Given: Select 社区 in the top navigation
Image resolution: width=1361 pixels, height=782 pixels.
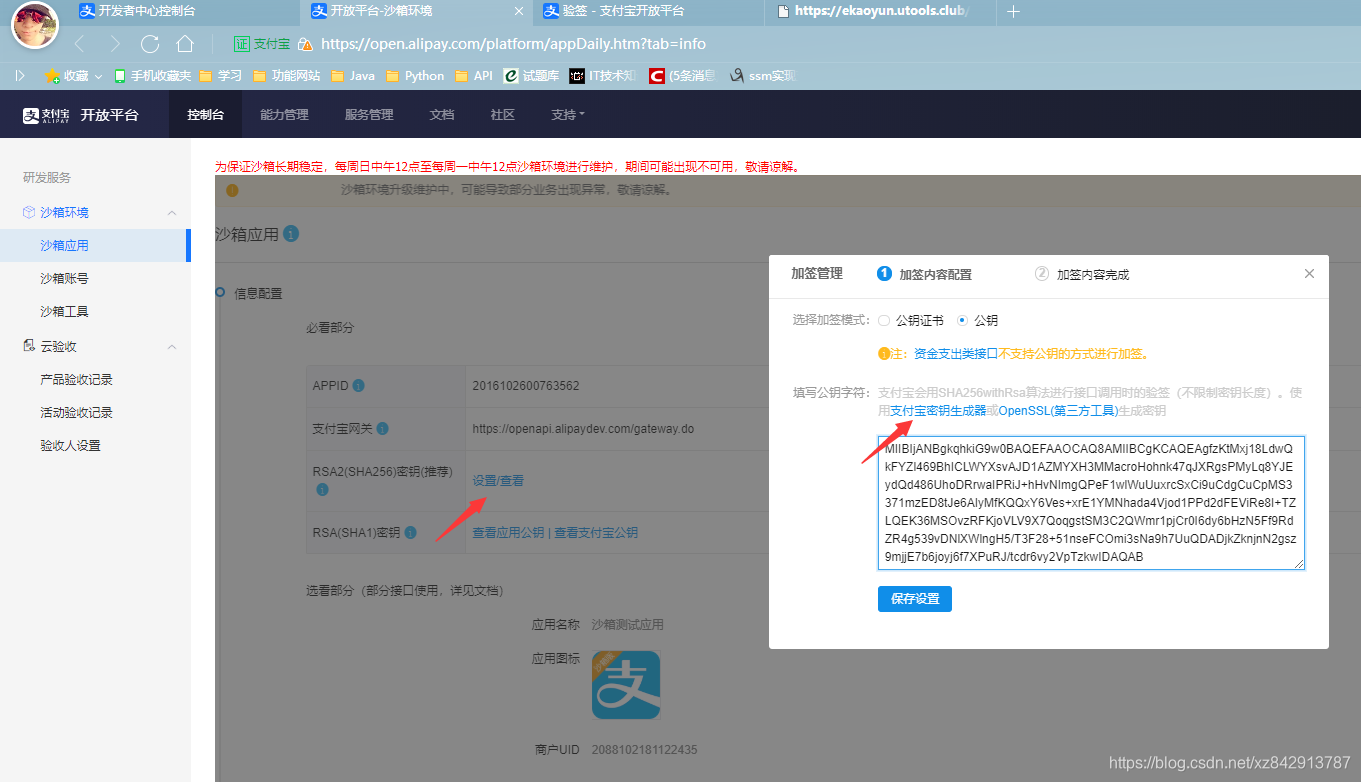Looking at the screenshot, I should tap(503, 115).
